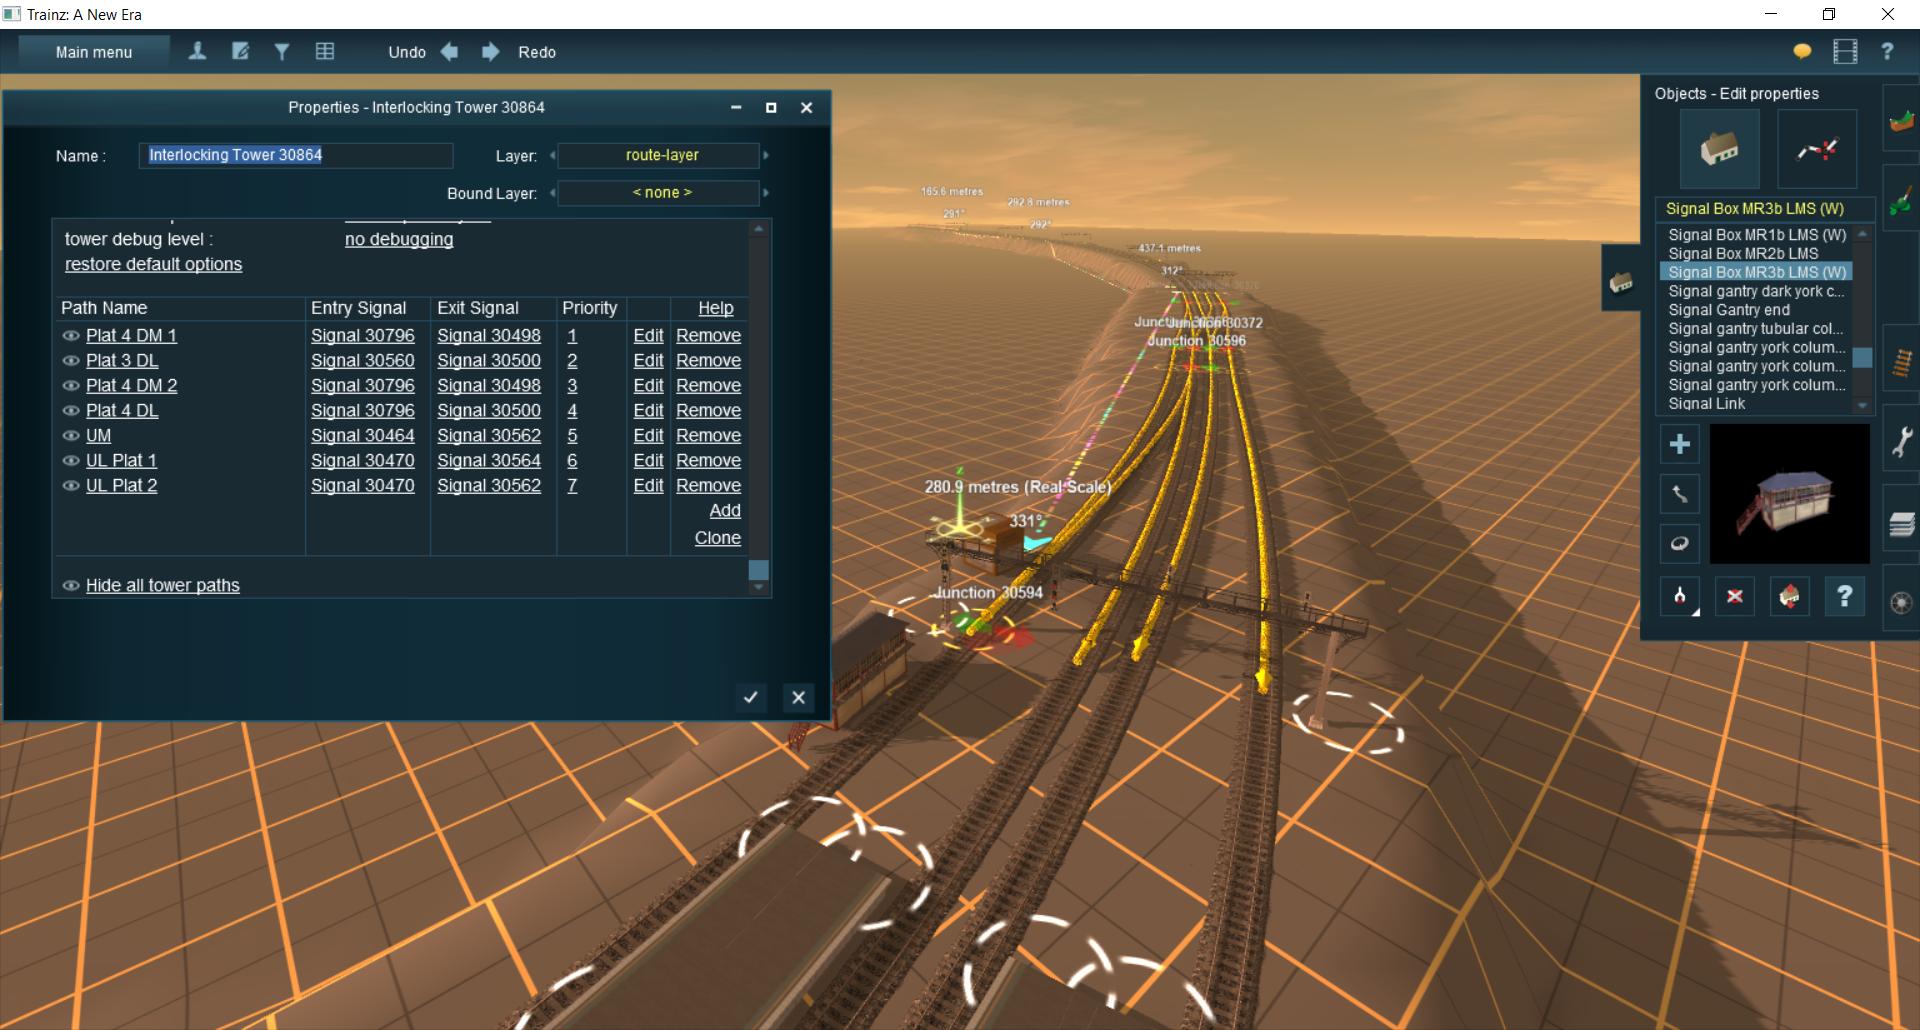Toggle visibility of Plat 3 DL path
1920x1030 pixels.
[71, 361]
